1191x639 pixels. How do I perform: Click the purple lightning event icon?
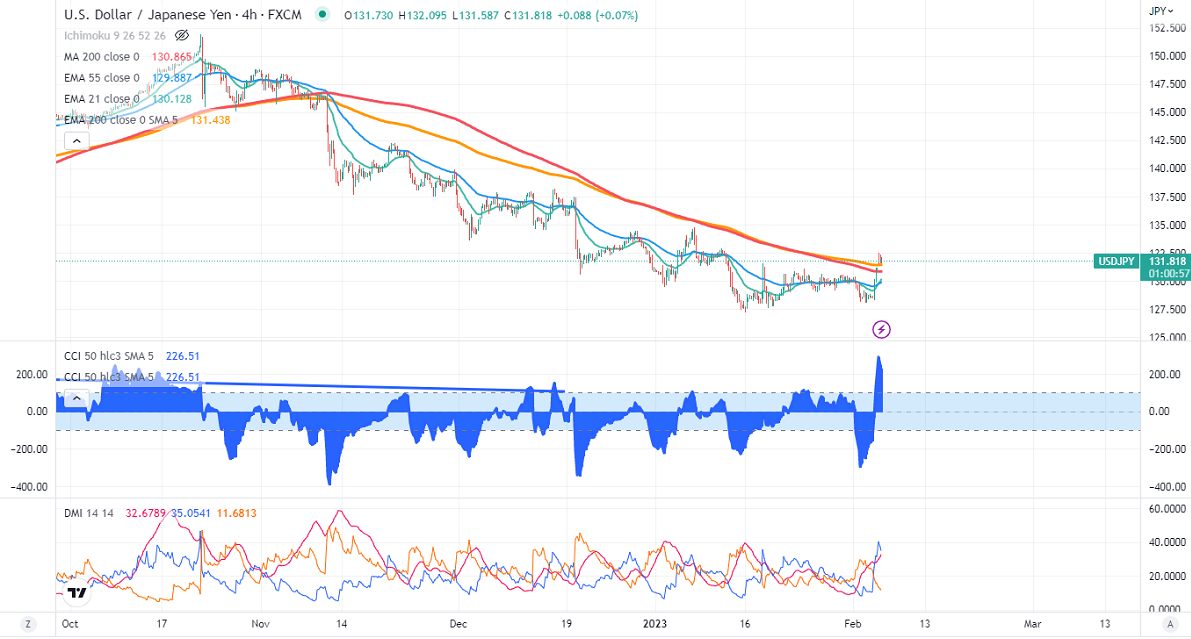(881, 329)
